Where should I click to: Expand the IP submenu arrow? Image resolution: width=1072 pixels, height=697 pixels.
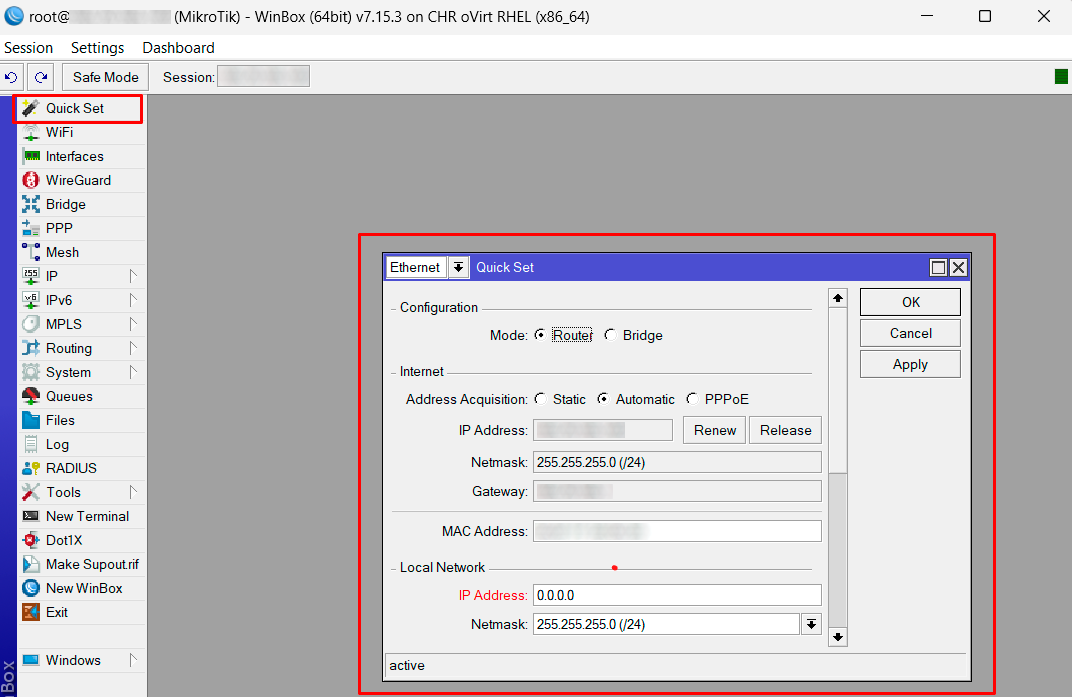pos(133,276)
